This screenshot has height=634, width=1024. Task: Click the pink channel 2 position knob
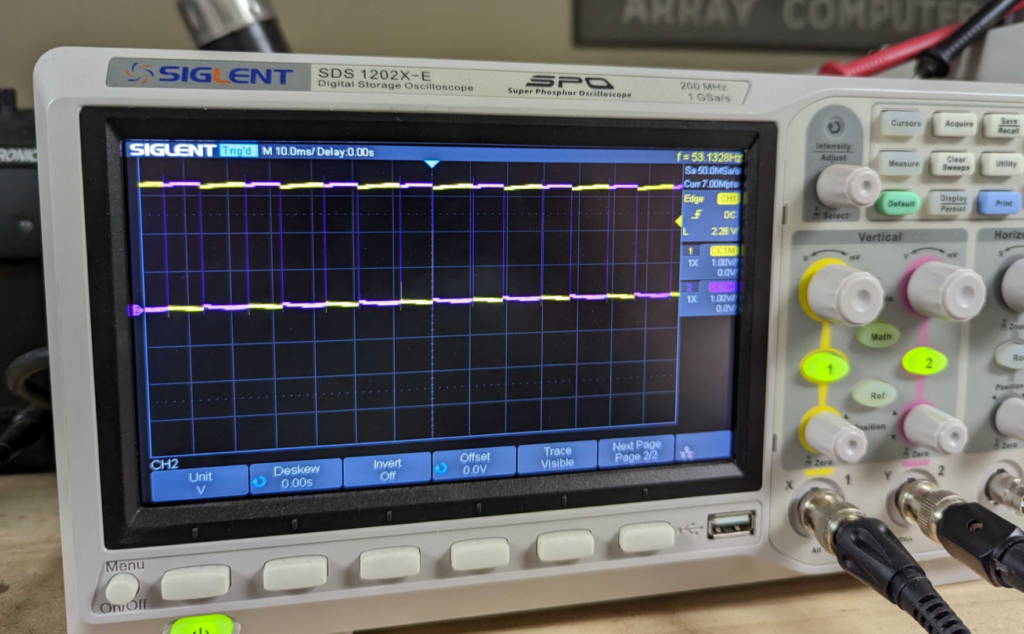coord(934,428)
